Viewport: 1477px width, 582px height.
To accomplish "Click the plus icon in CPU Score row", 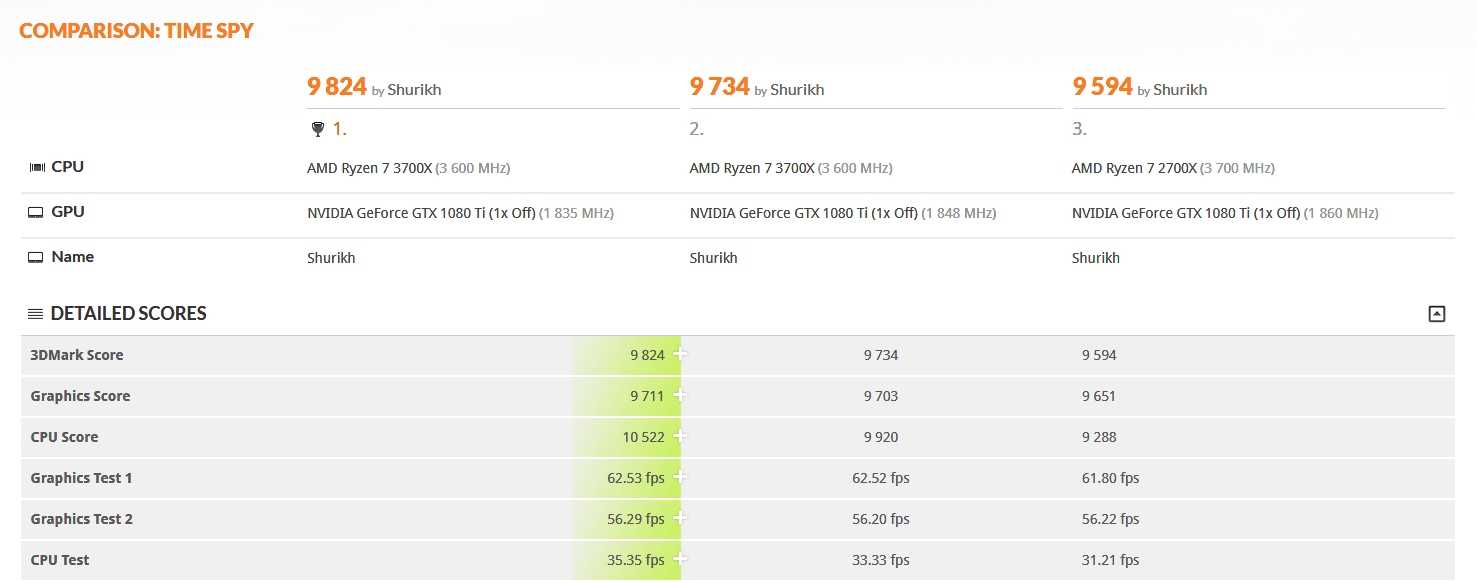I will click(x=680, y=436).
